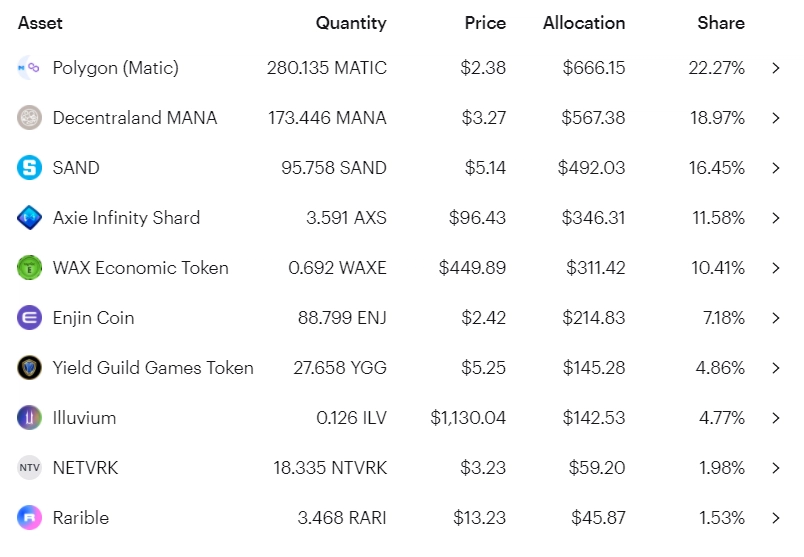Click the Quantity column header

(x=351, y=23)
